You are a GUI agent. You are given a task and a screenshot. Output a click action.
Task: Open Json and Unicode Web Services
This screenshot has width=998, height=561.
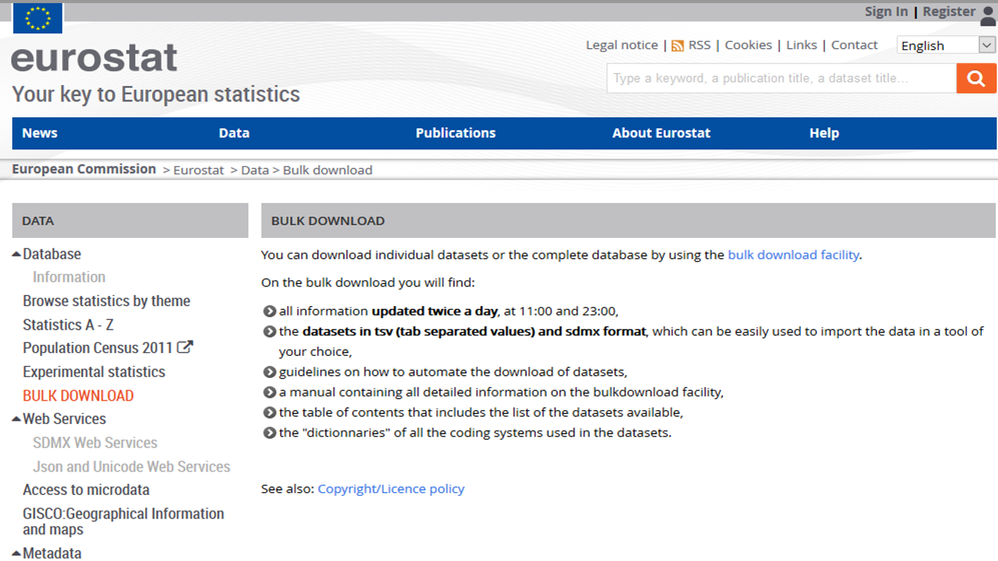(131, 467)
